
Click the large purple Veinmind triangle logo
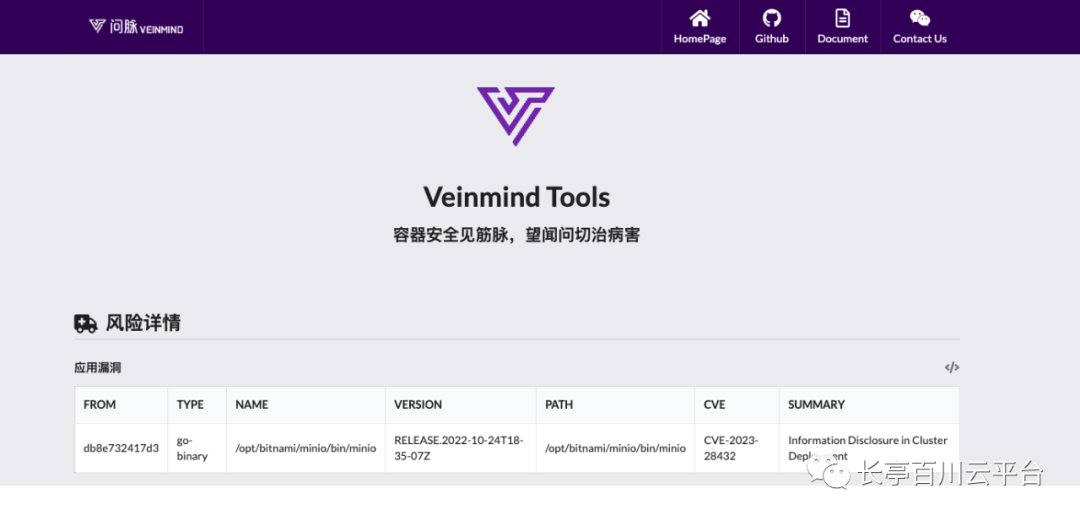tap(516, 116)
